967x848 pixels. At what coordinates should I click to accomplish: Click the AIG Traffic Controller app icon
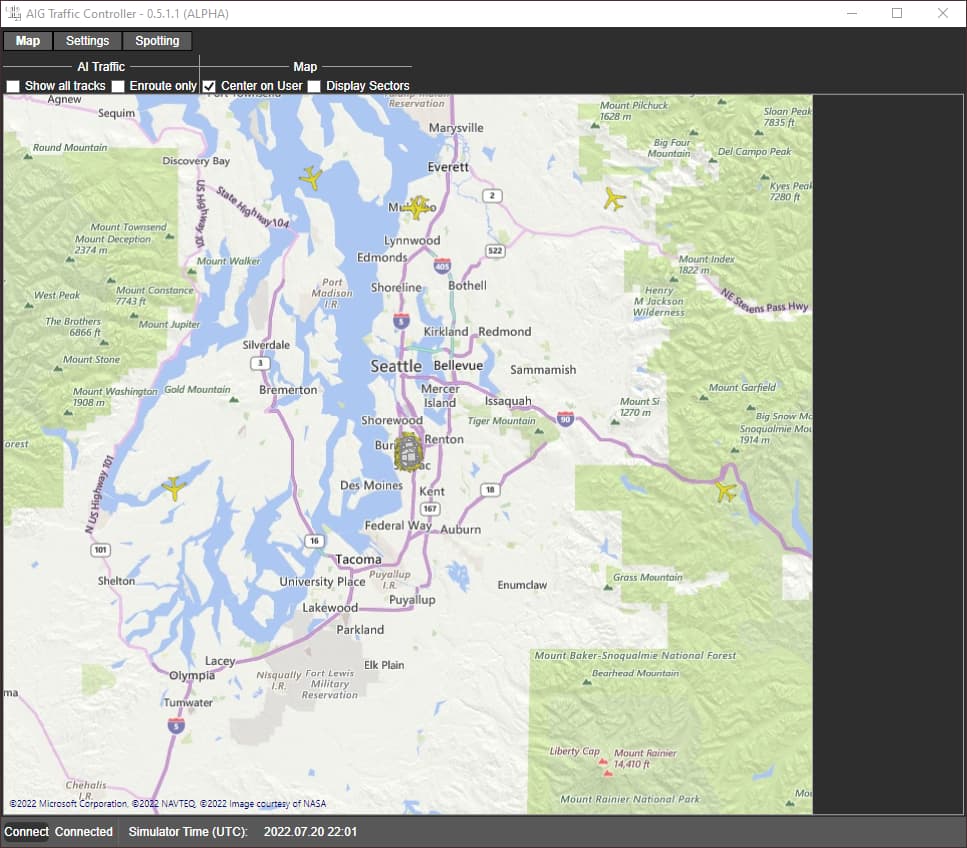tap(13, 13)
